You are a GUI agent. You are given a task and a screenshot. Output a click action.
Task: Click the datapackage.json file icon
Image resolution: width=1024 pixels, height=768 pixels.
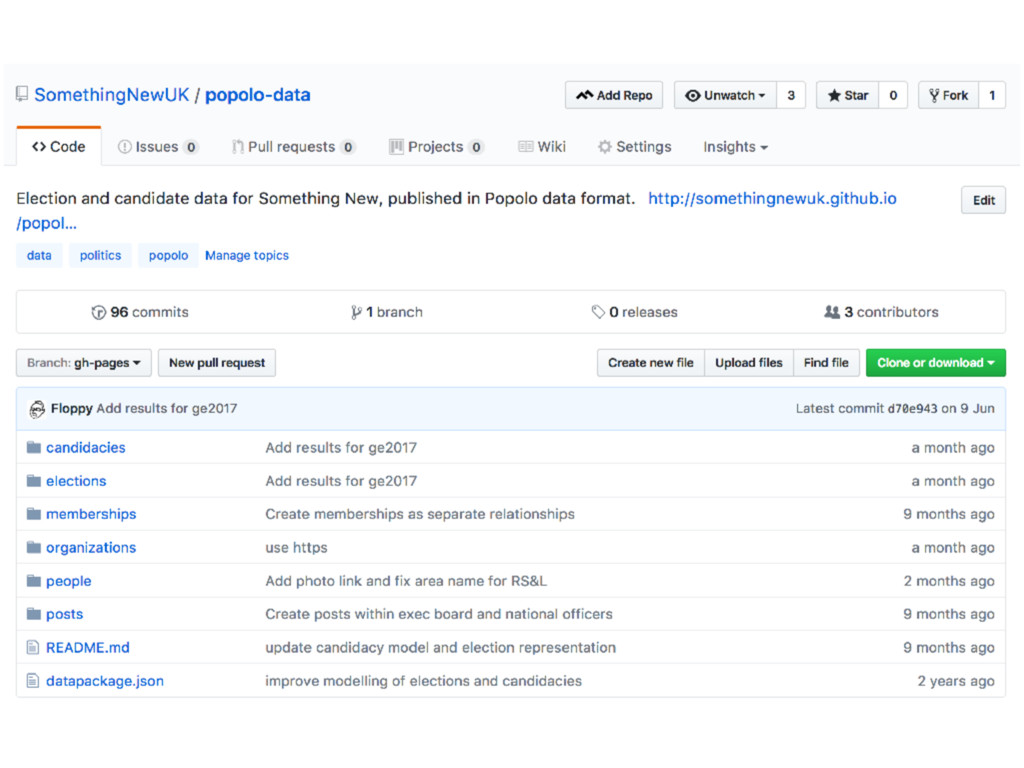[x=33, y=680]
